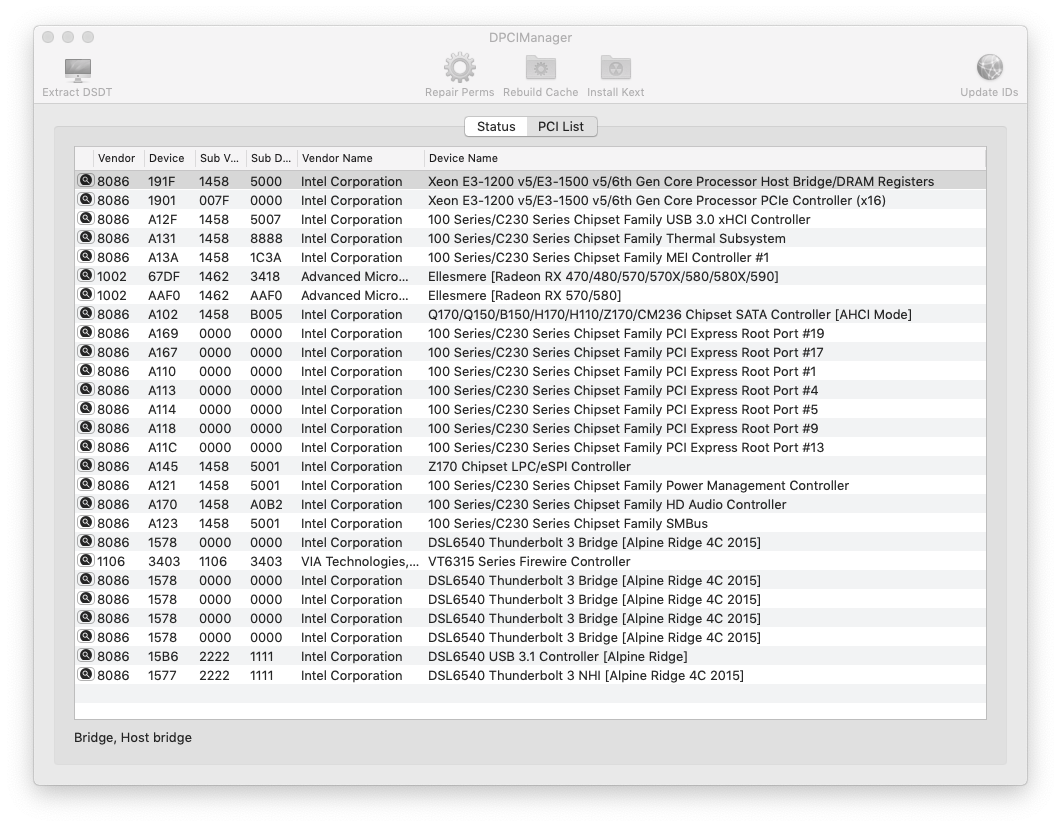
Task: Switch to the Status tab
Action: 496,127
